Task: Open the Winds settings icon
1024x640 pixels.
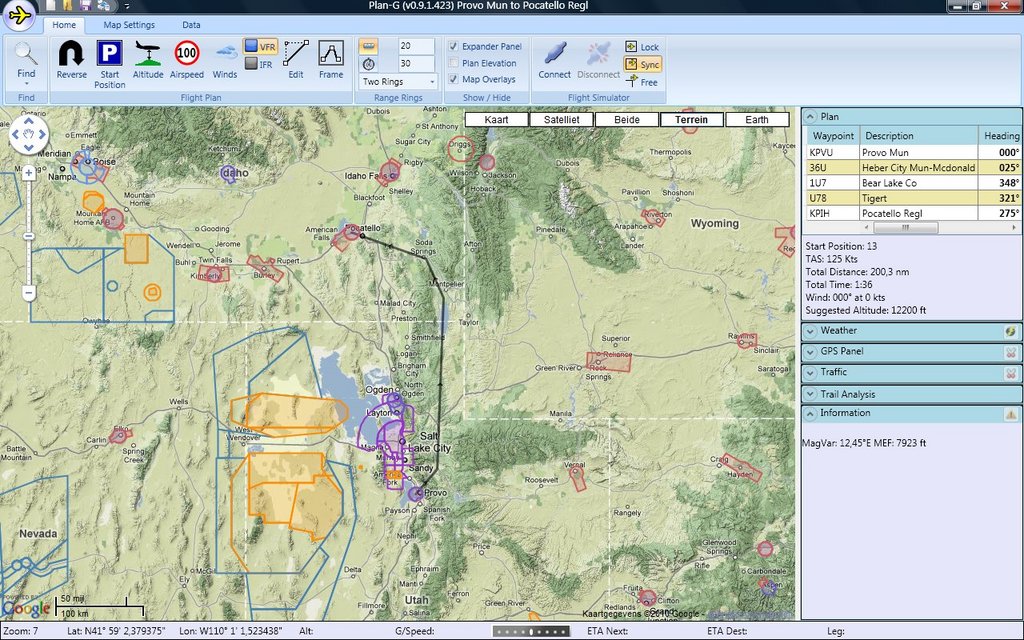Action: click(x=225, y=55)
